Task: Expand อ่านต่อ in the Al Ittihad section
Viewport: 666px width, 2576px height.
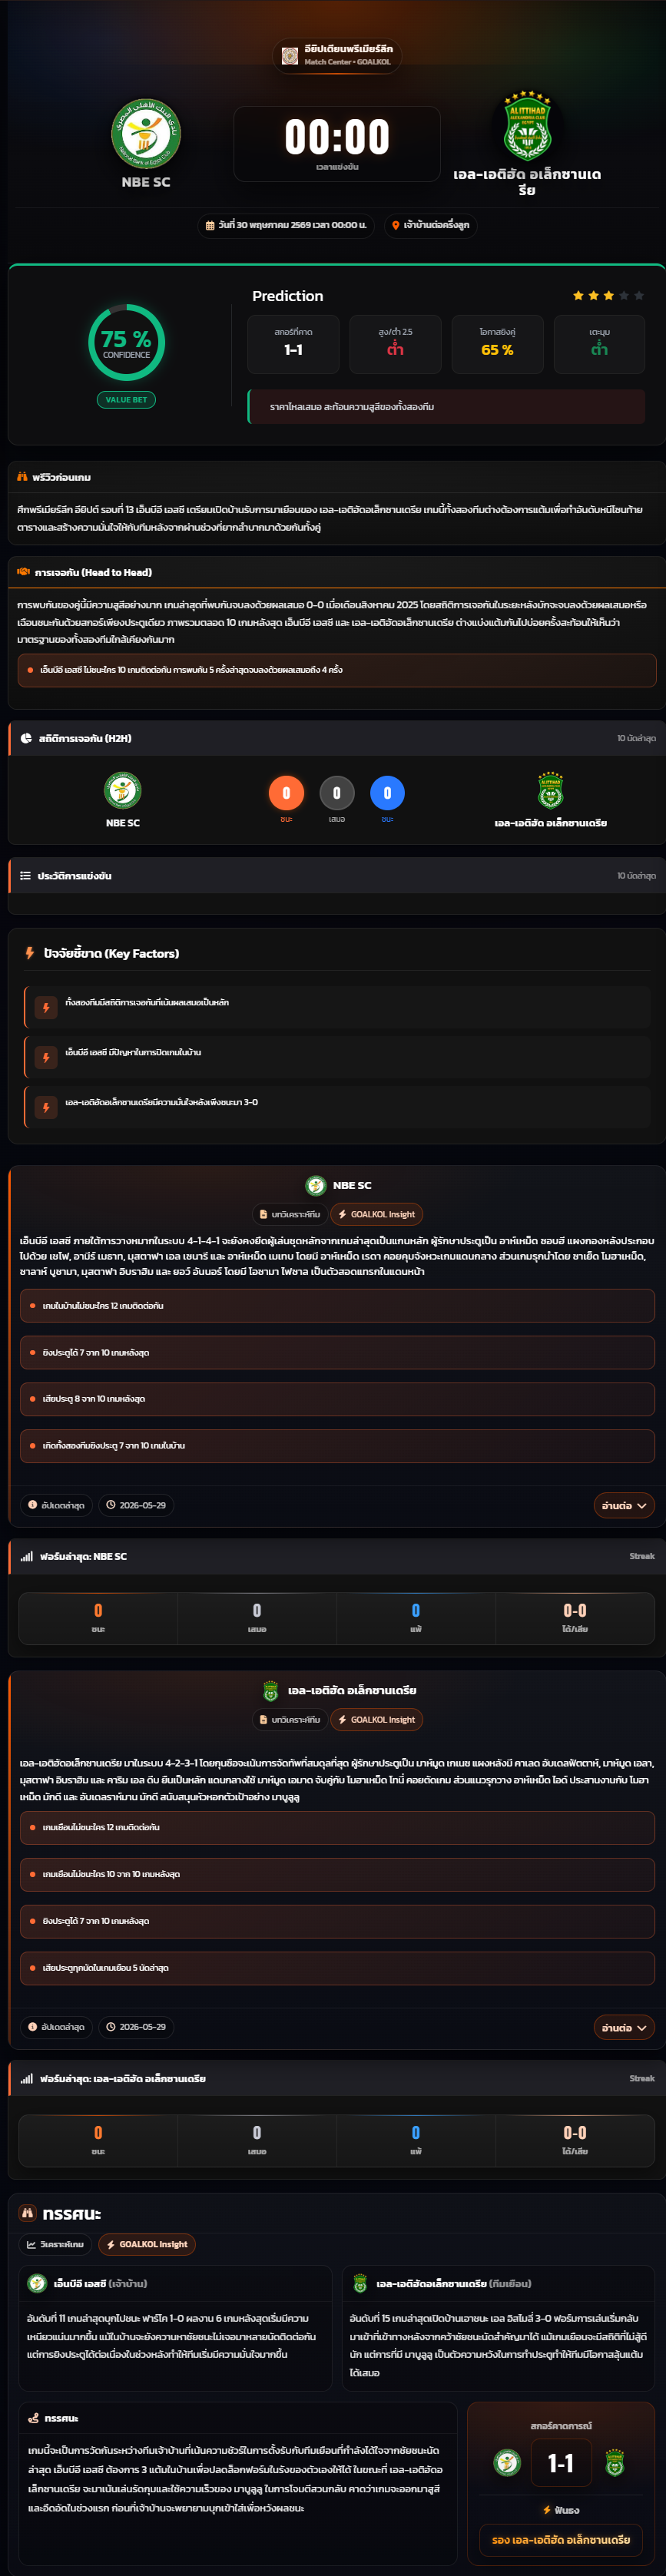Action: (x=623, y=2026)
